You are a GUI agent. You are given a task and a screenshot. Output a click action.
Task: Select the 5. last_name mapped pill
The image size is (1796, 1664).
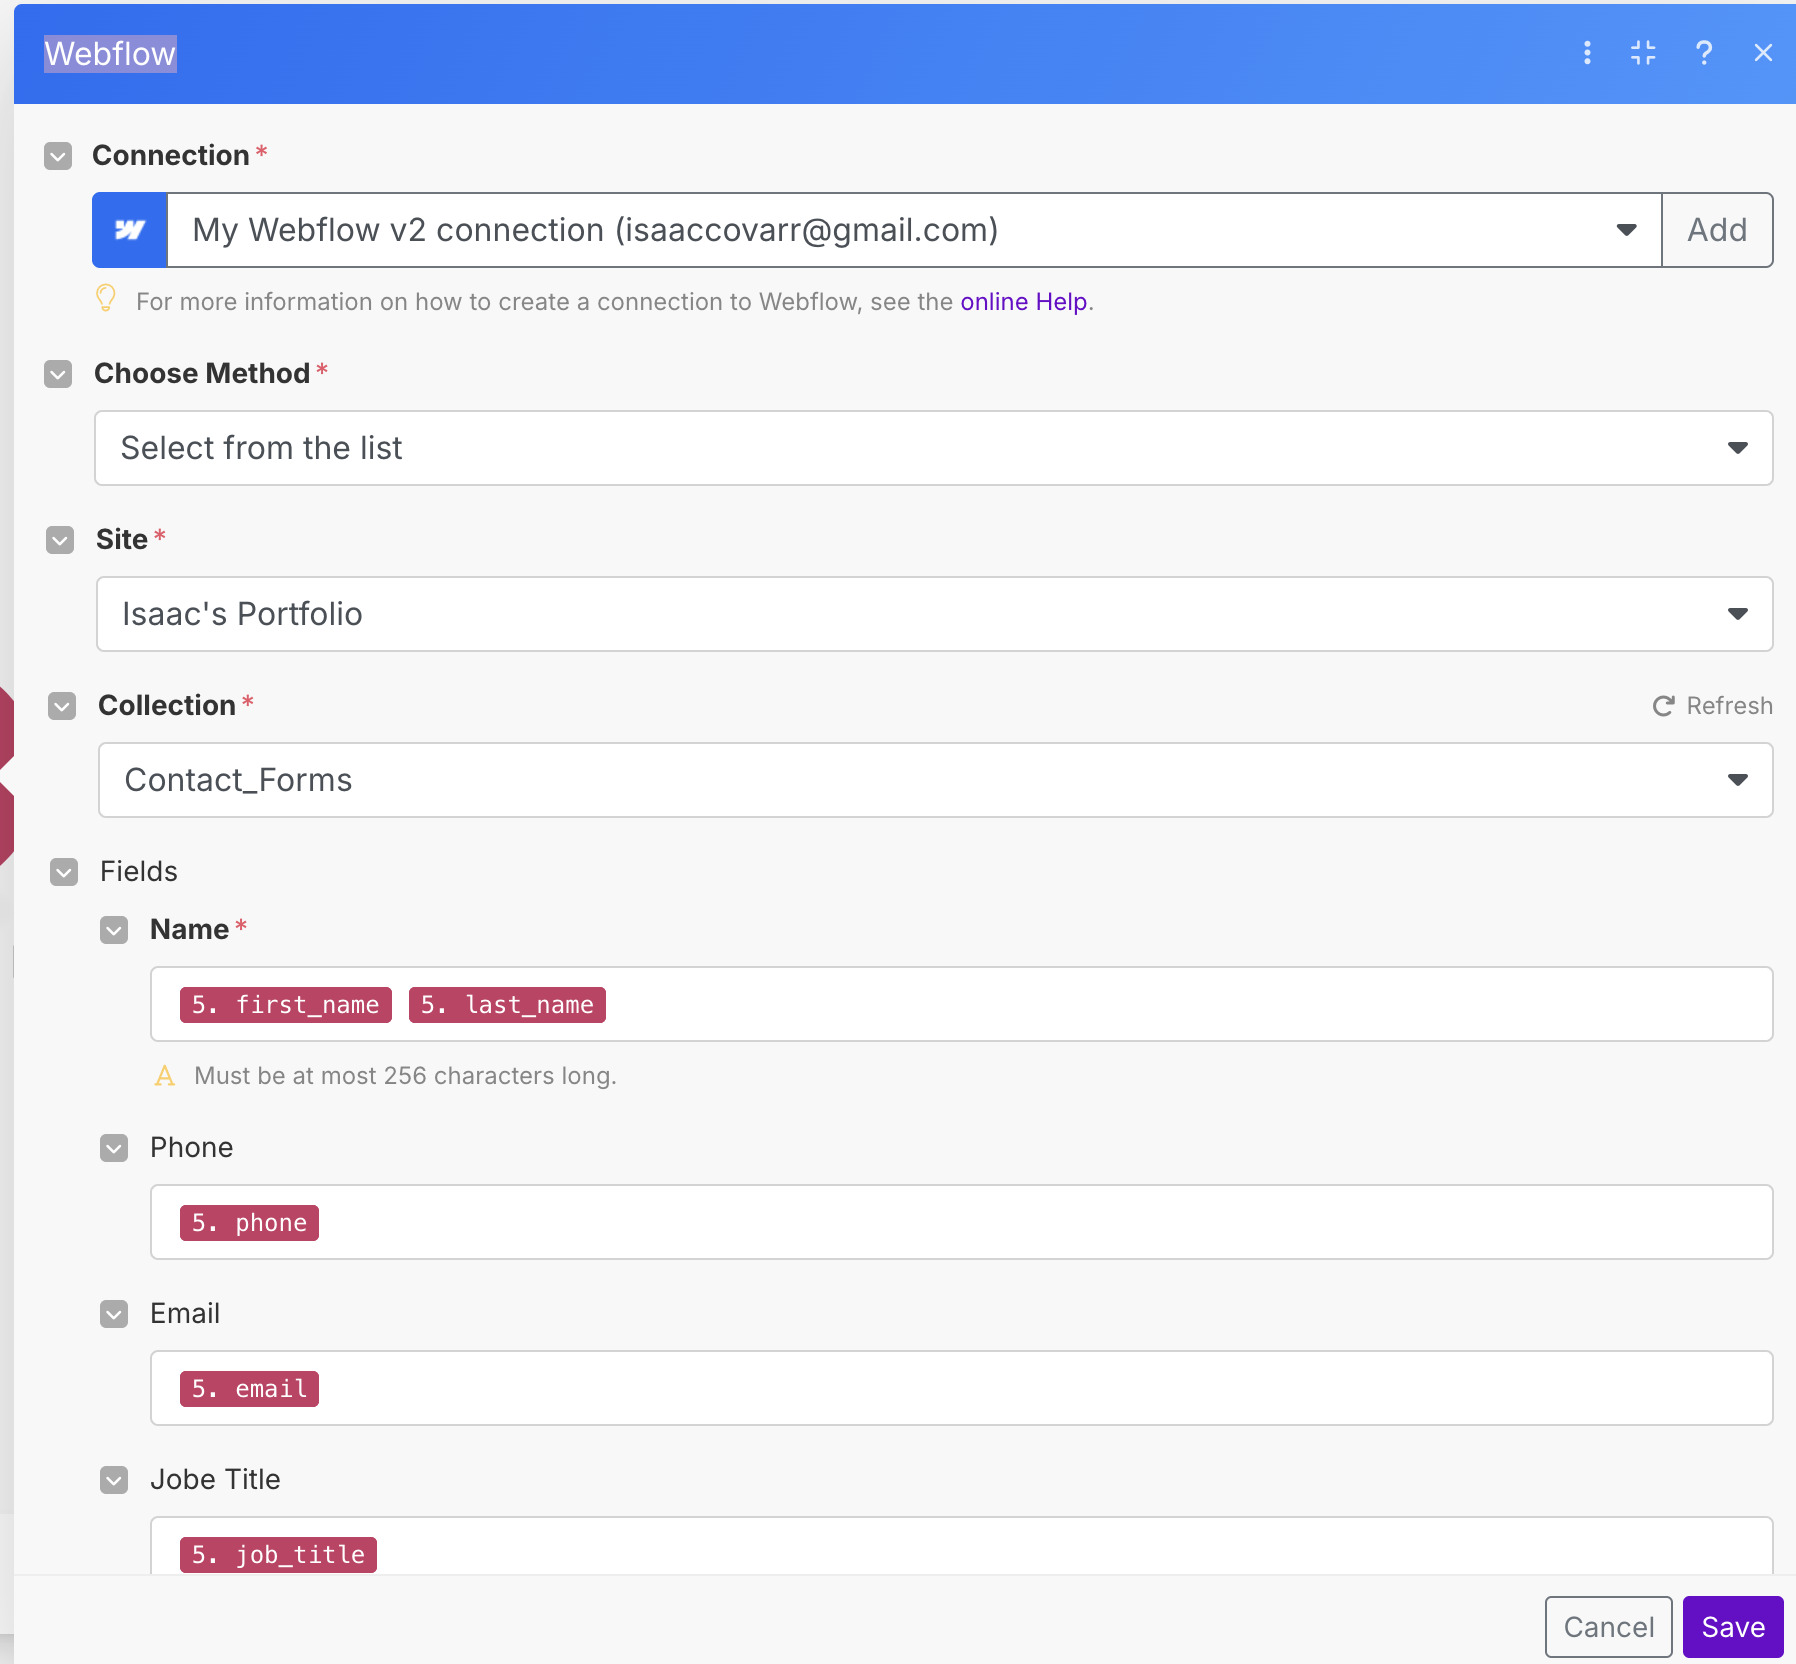coord(507,1005)
